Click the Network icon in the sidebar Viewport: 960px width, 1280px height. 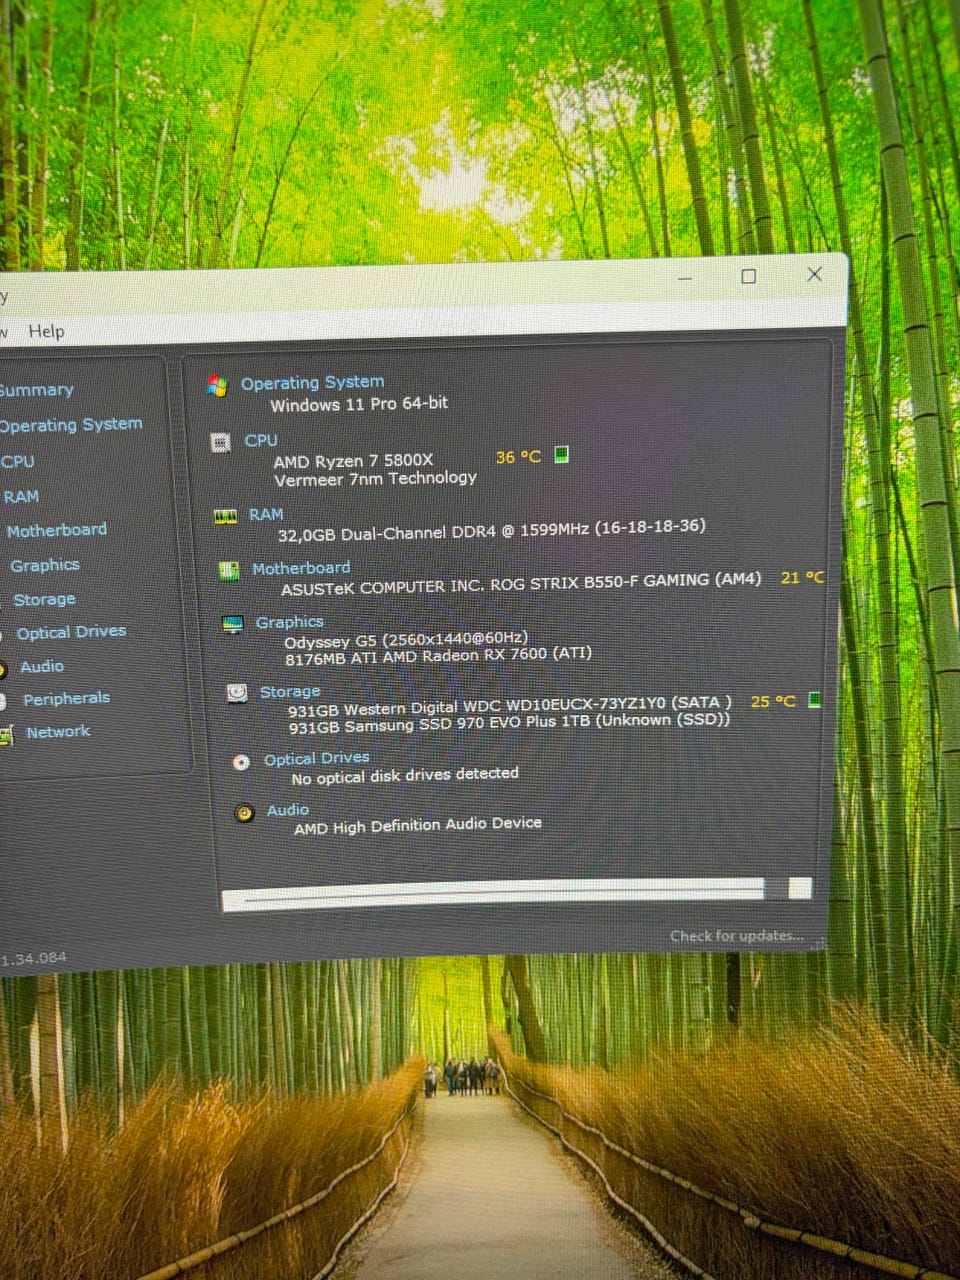click(6, 736)
